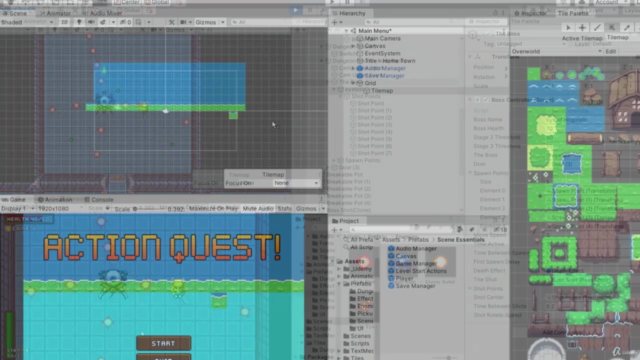Image resolution: width=640 pixels, height=360 pixels.
Task: Open the Focus On None dropdown
Action: tap(296, 183)
